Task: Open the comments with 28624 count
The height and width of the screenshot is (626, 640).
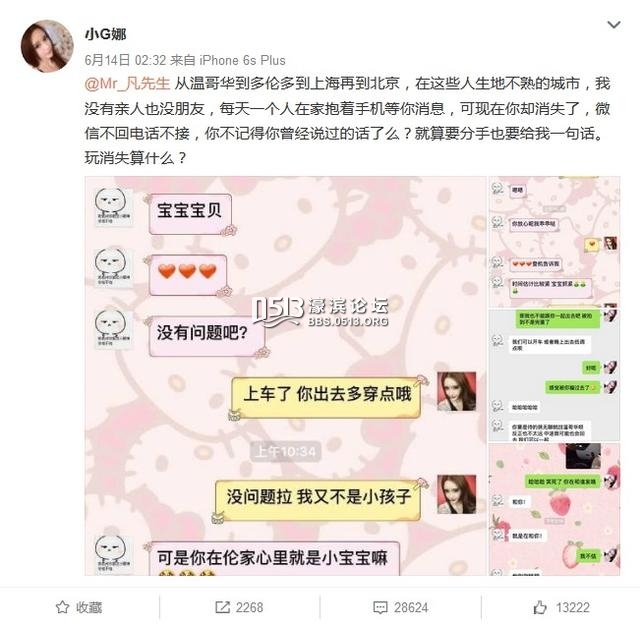Action: click(x=400, y=607)
